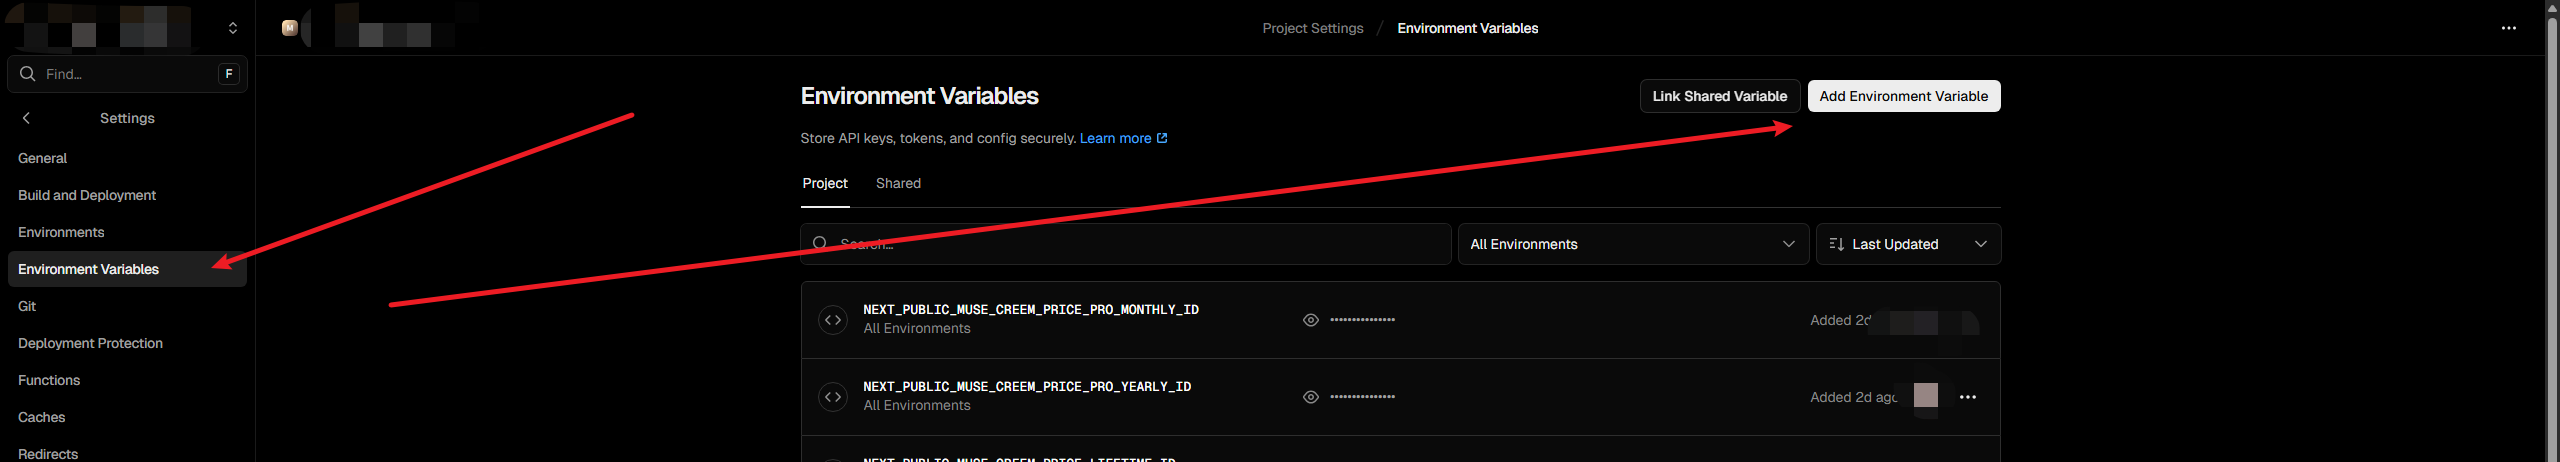Open the team switcher chevrons
2560x462 pixels.
coord(233,28)
